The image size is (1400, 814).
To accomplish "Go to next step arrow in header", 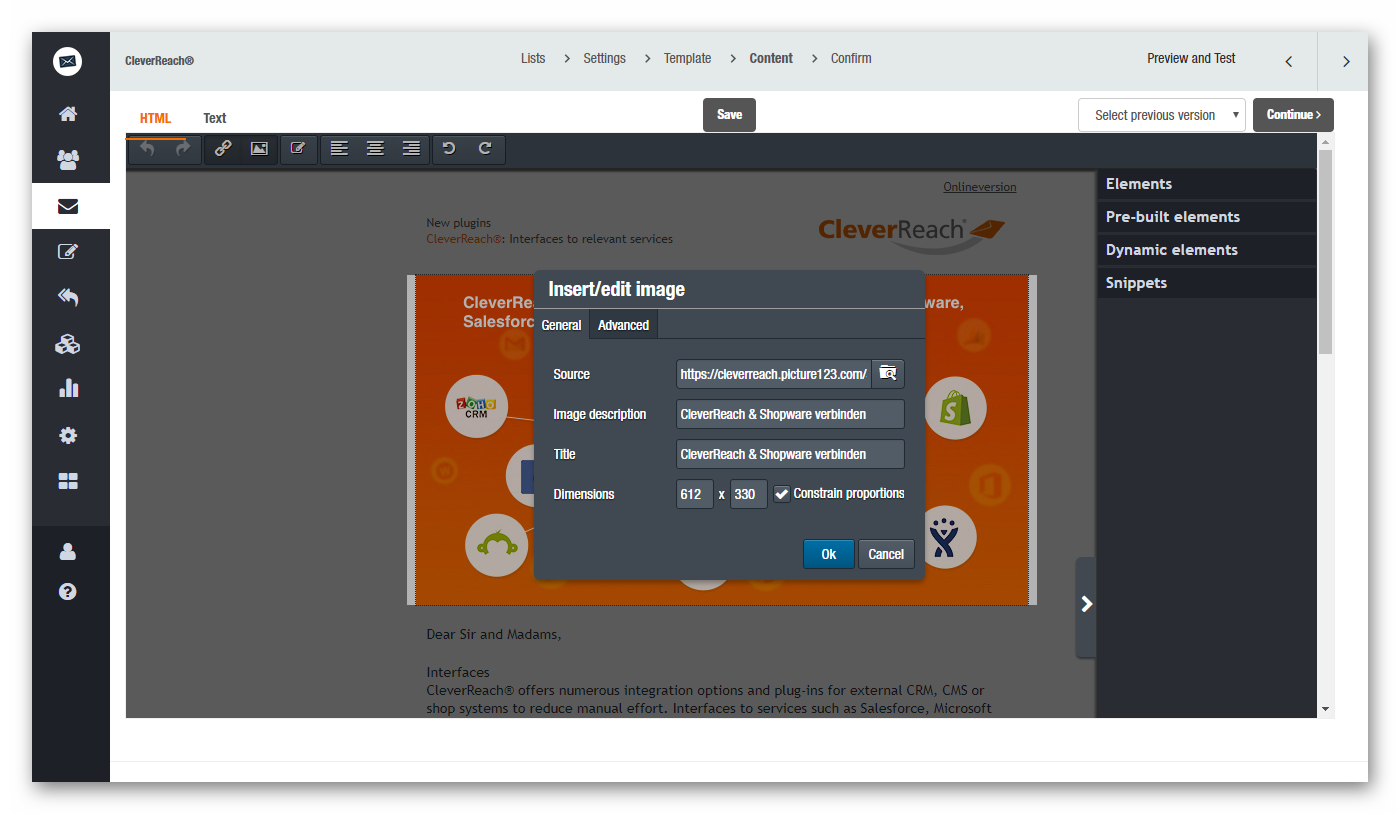I will point(1346,61).
